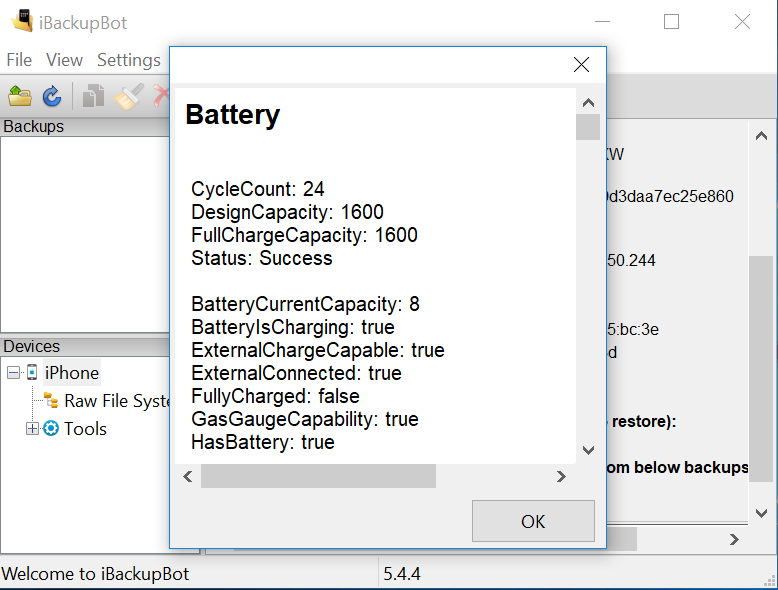
Task: Click the duplicate files toolbar icon
Action: pos(93,96)
